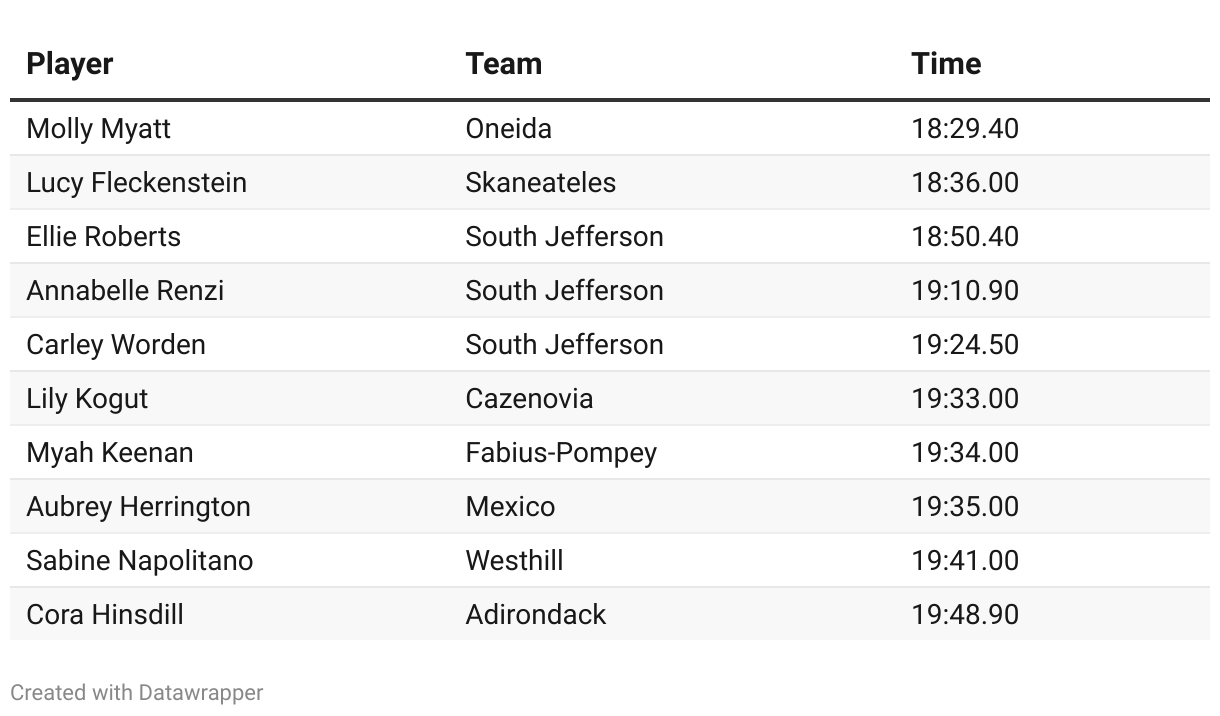The width and height of the screenshot is (1220, 716).
Task: Click the Player column header
Action: [x=70, y=64]
